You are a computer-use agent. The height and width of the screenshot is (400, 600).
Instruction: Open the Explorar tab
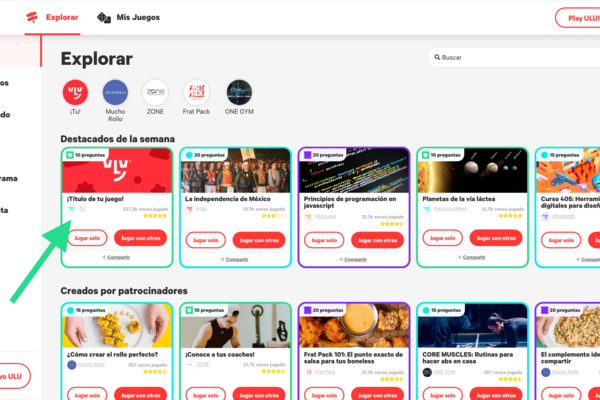pos(52,18)
